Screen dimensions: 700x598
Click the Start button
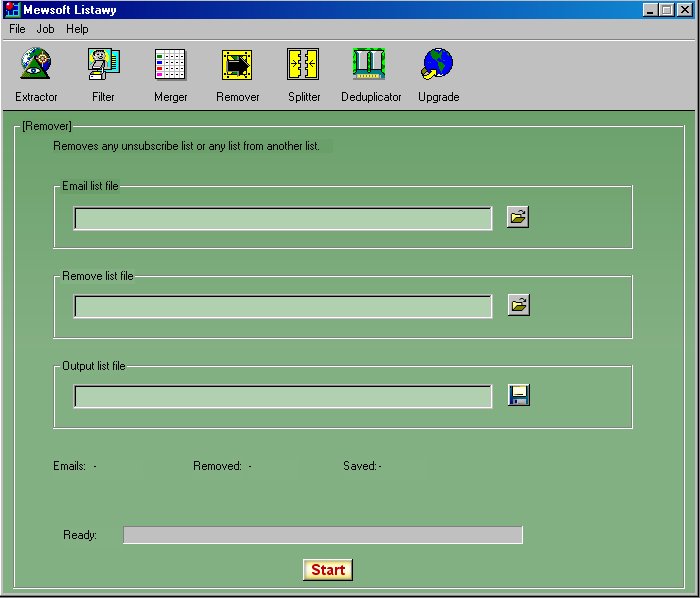[x=328, y=570]
